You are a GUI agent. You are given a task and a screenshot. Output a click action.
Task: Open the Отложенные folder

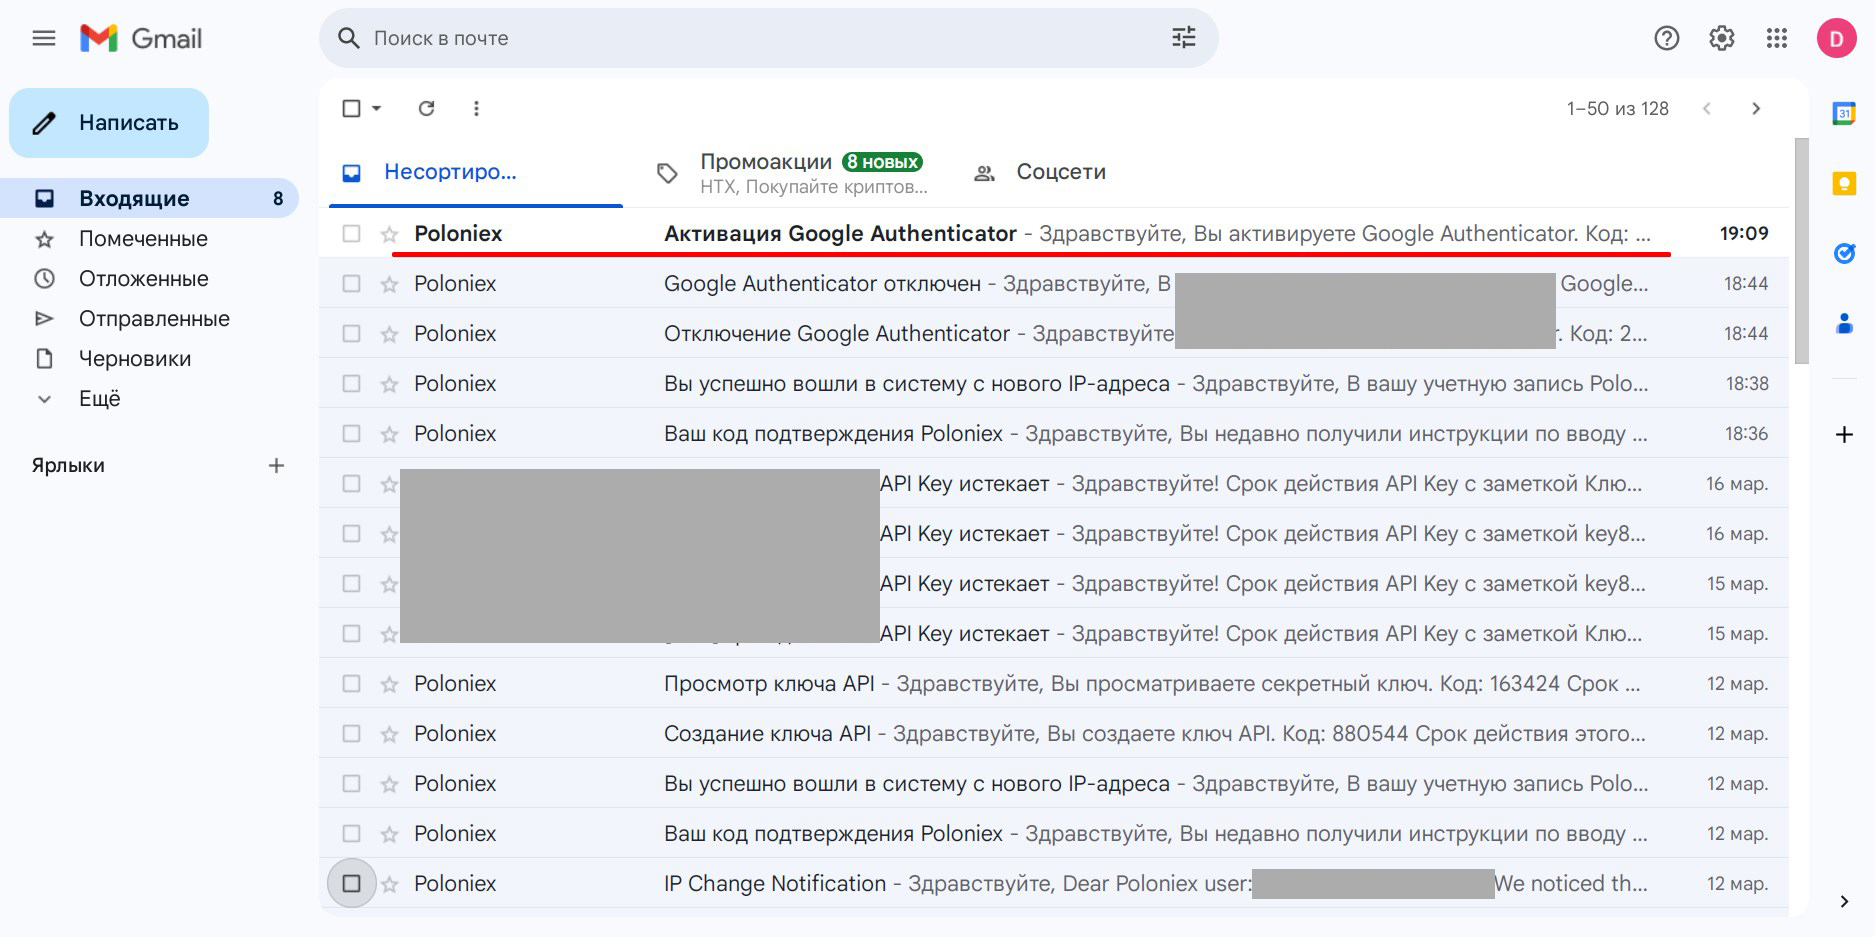point(150,278)
